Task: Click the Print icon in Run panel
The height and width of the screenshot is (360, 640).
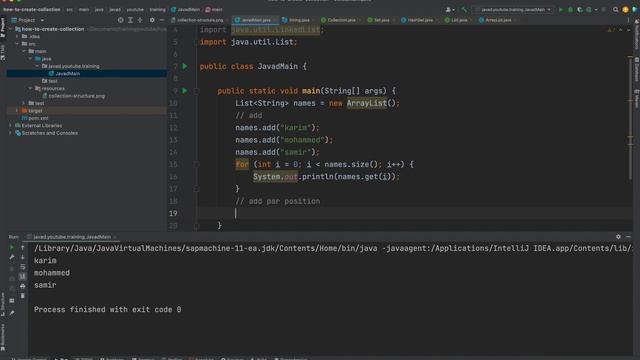Action: pyautogui.click(x=22, y=286)
